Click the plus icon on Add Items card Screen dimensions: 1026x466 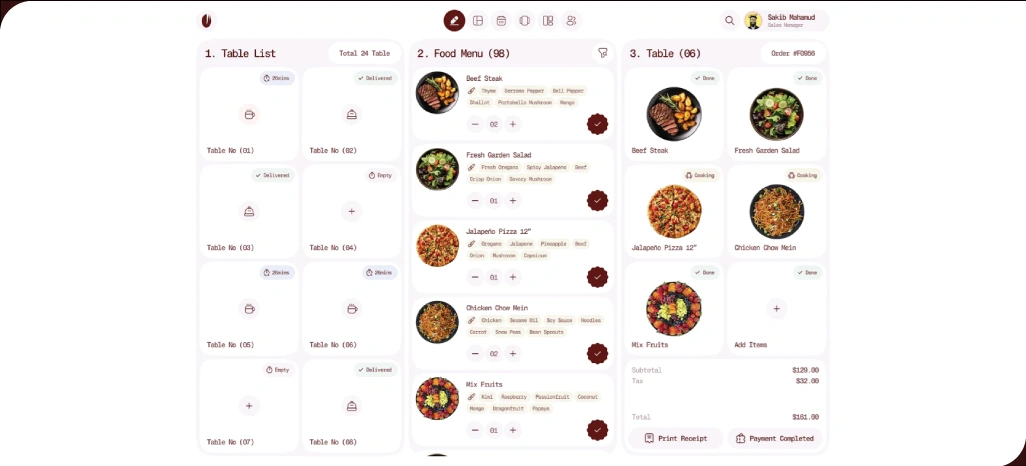pyautogui.click(x=776, y=308)
